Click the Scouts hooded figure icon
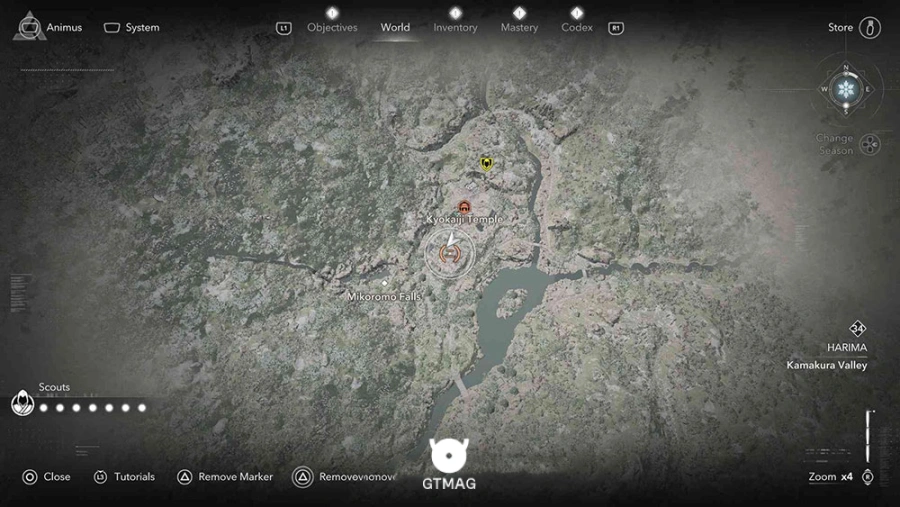The image size is (900, 507). [22, 402]
